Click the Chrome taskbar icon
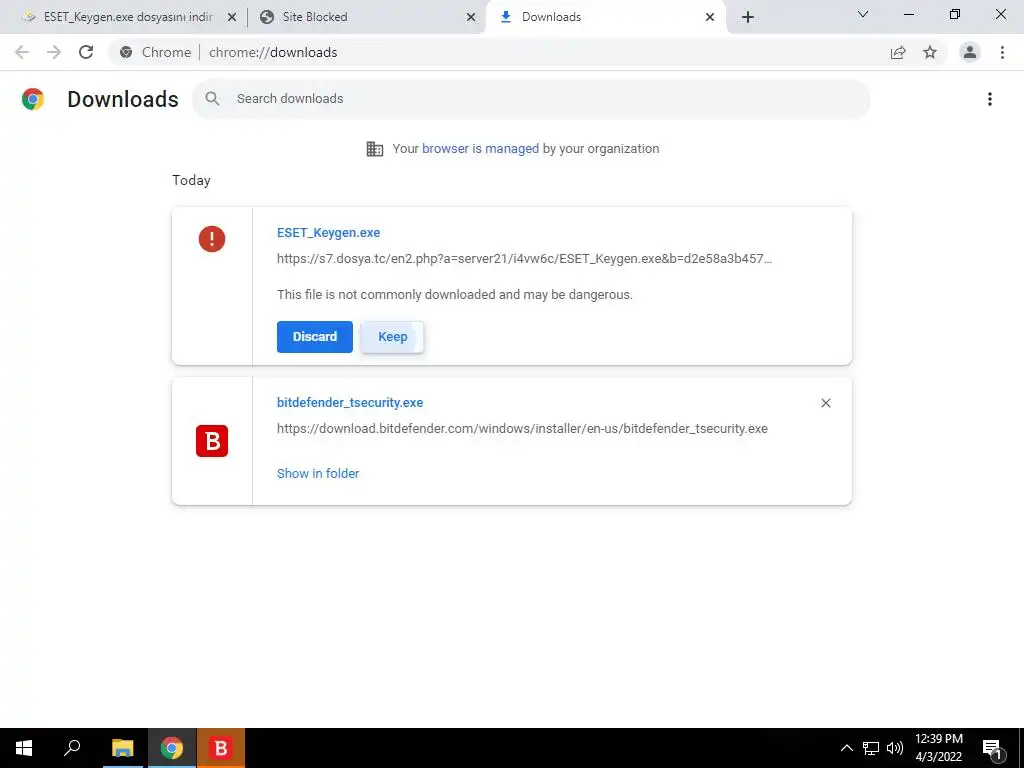 pos(172,748)
